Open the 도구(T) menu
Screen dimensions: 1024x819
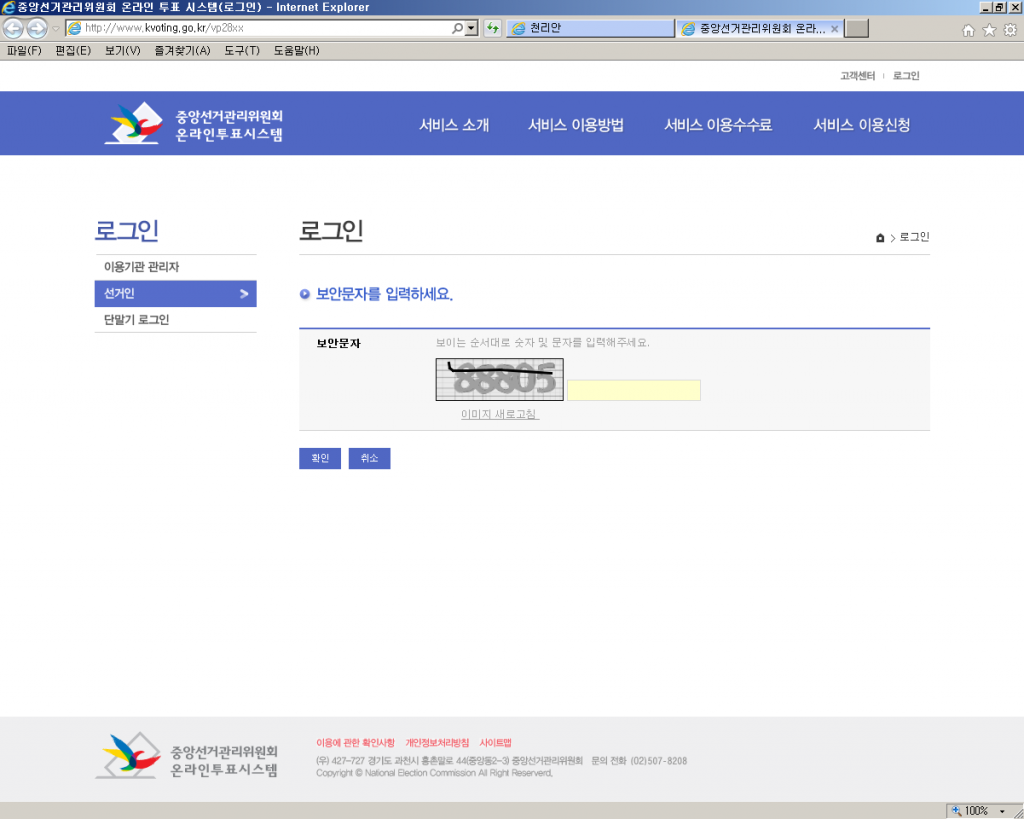tap(241, 50)
